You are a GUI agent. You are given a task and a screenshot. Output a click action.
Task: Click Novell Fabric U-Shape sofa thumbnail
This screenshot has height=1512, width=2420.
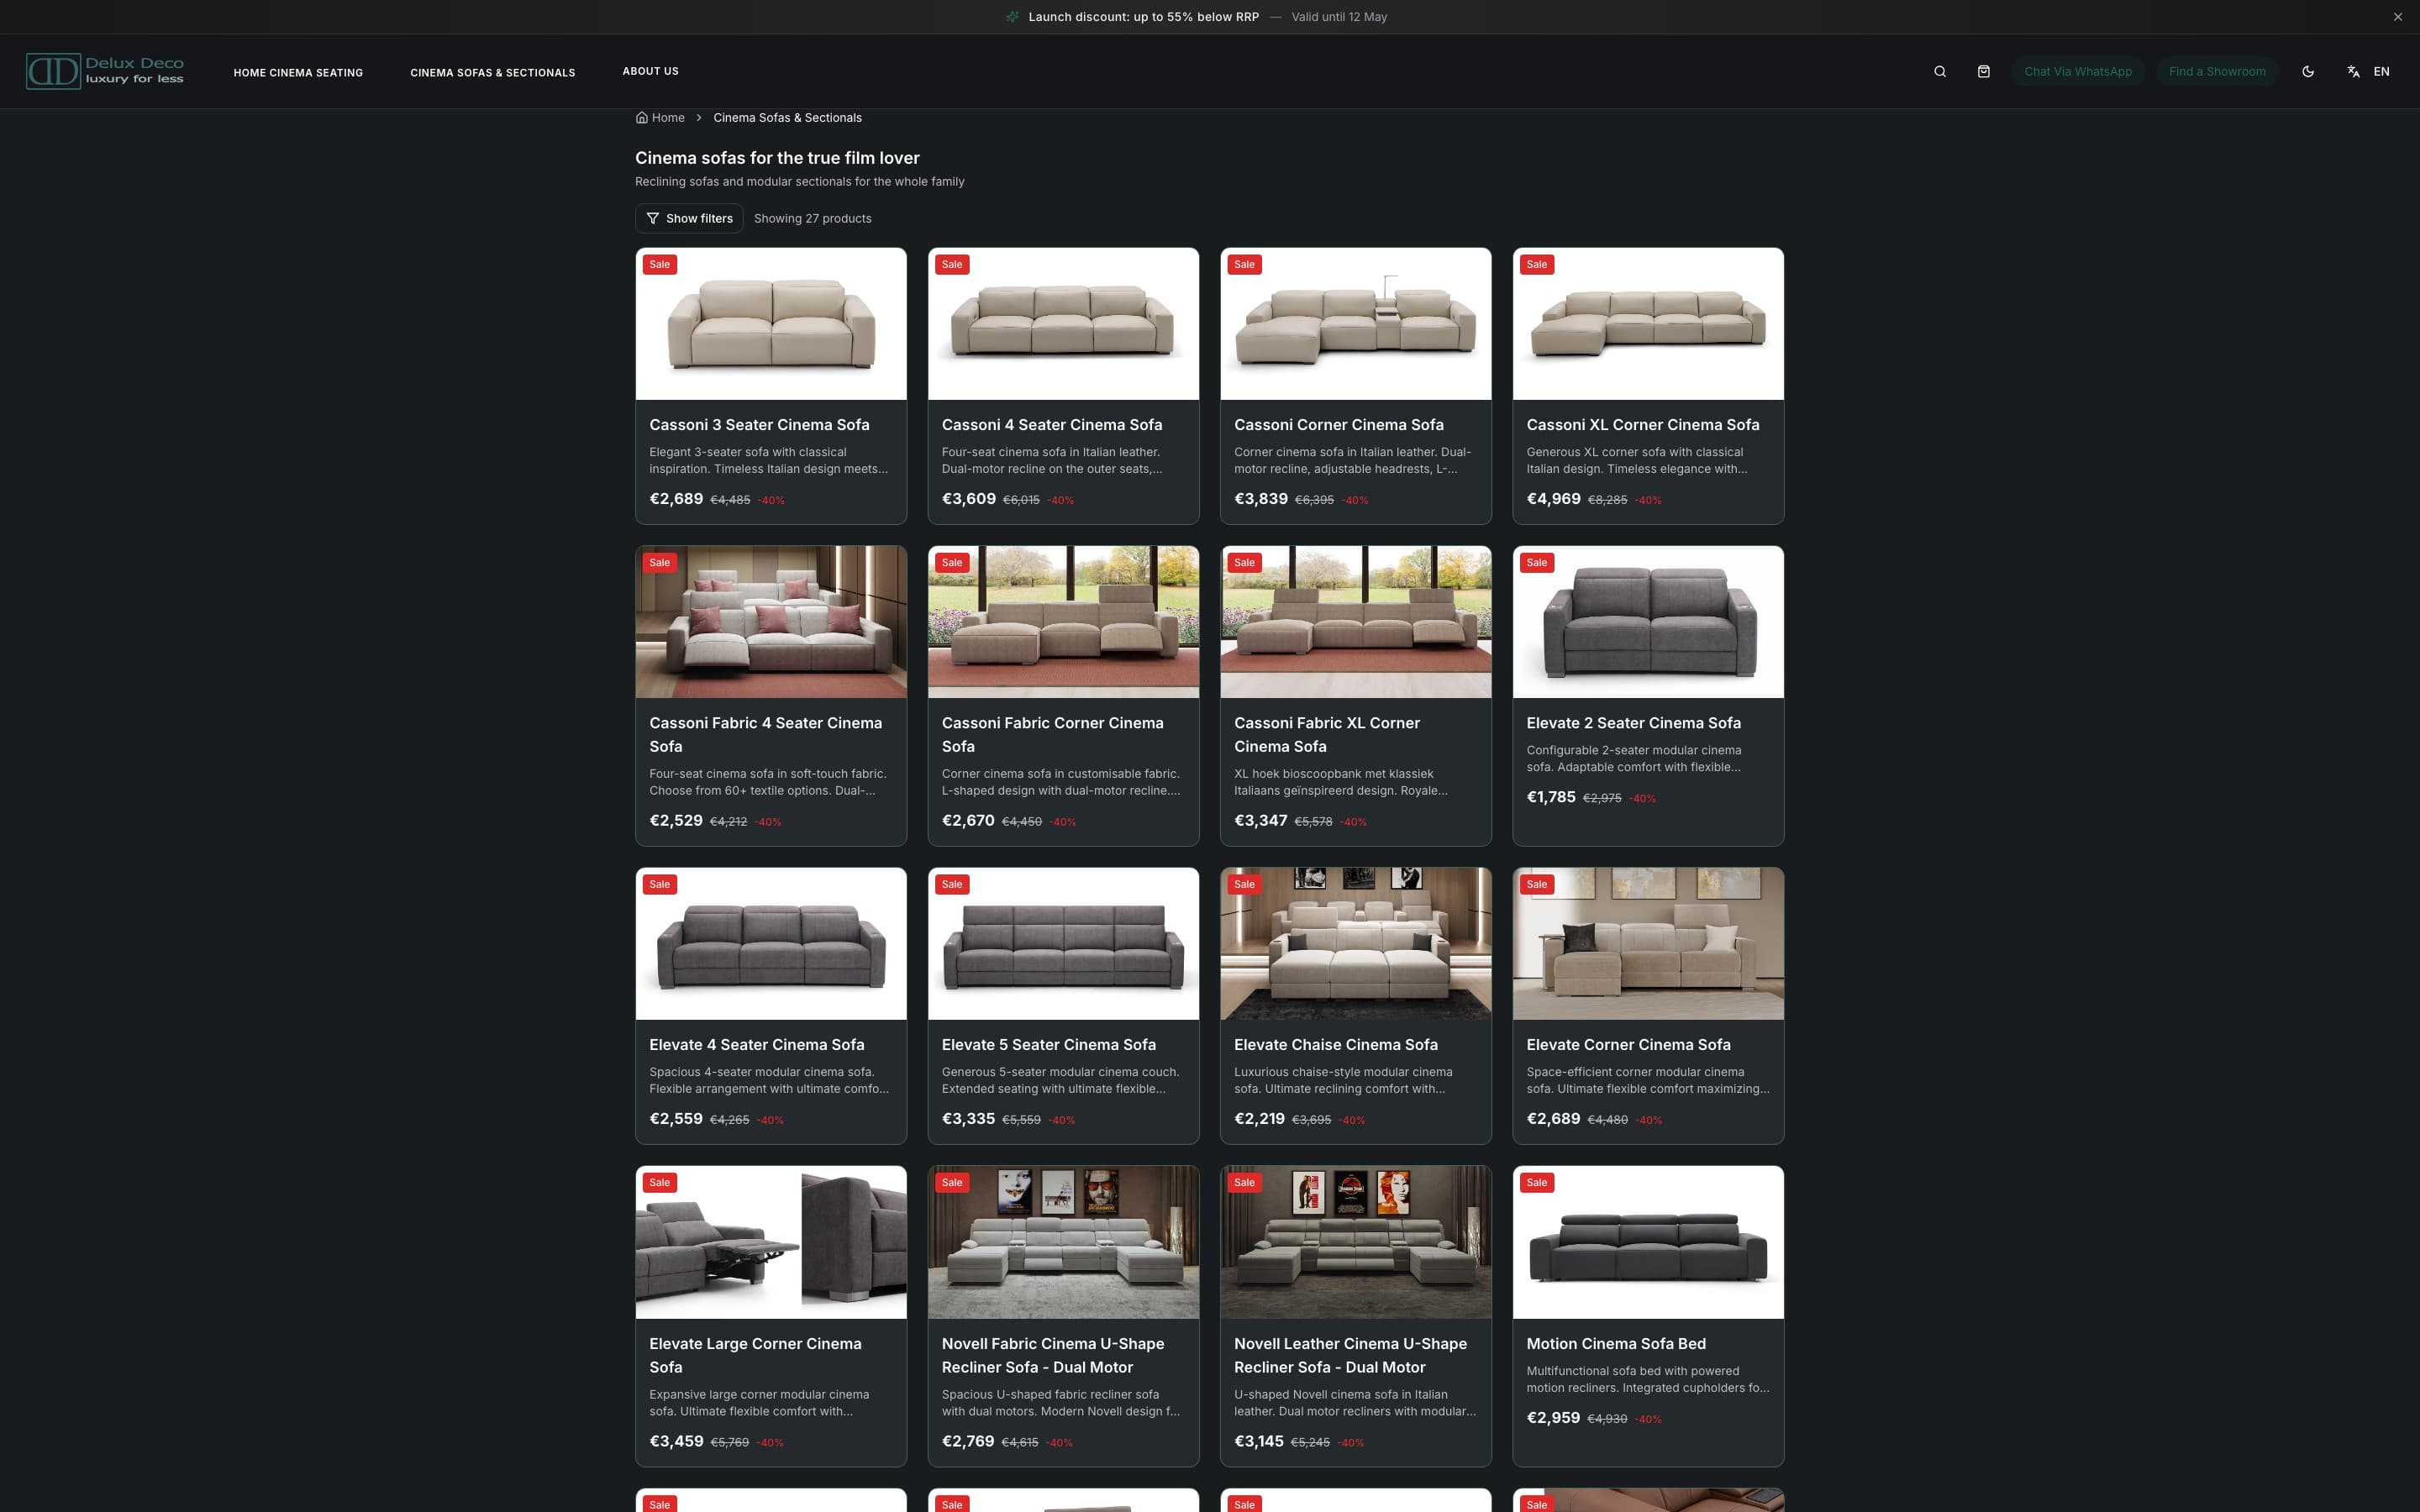tap(1063, 1242)
